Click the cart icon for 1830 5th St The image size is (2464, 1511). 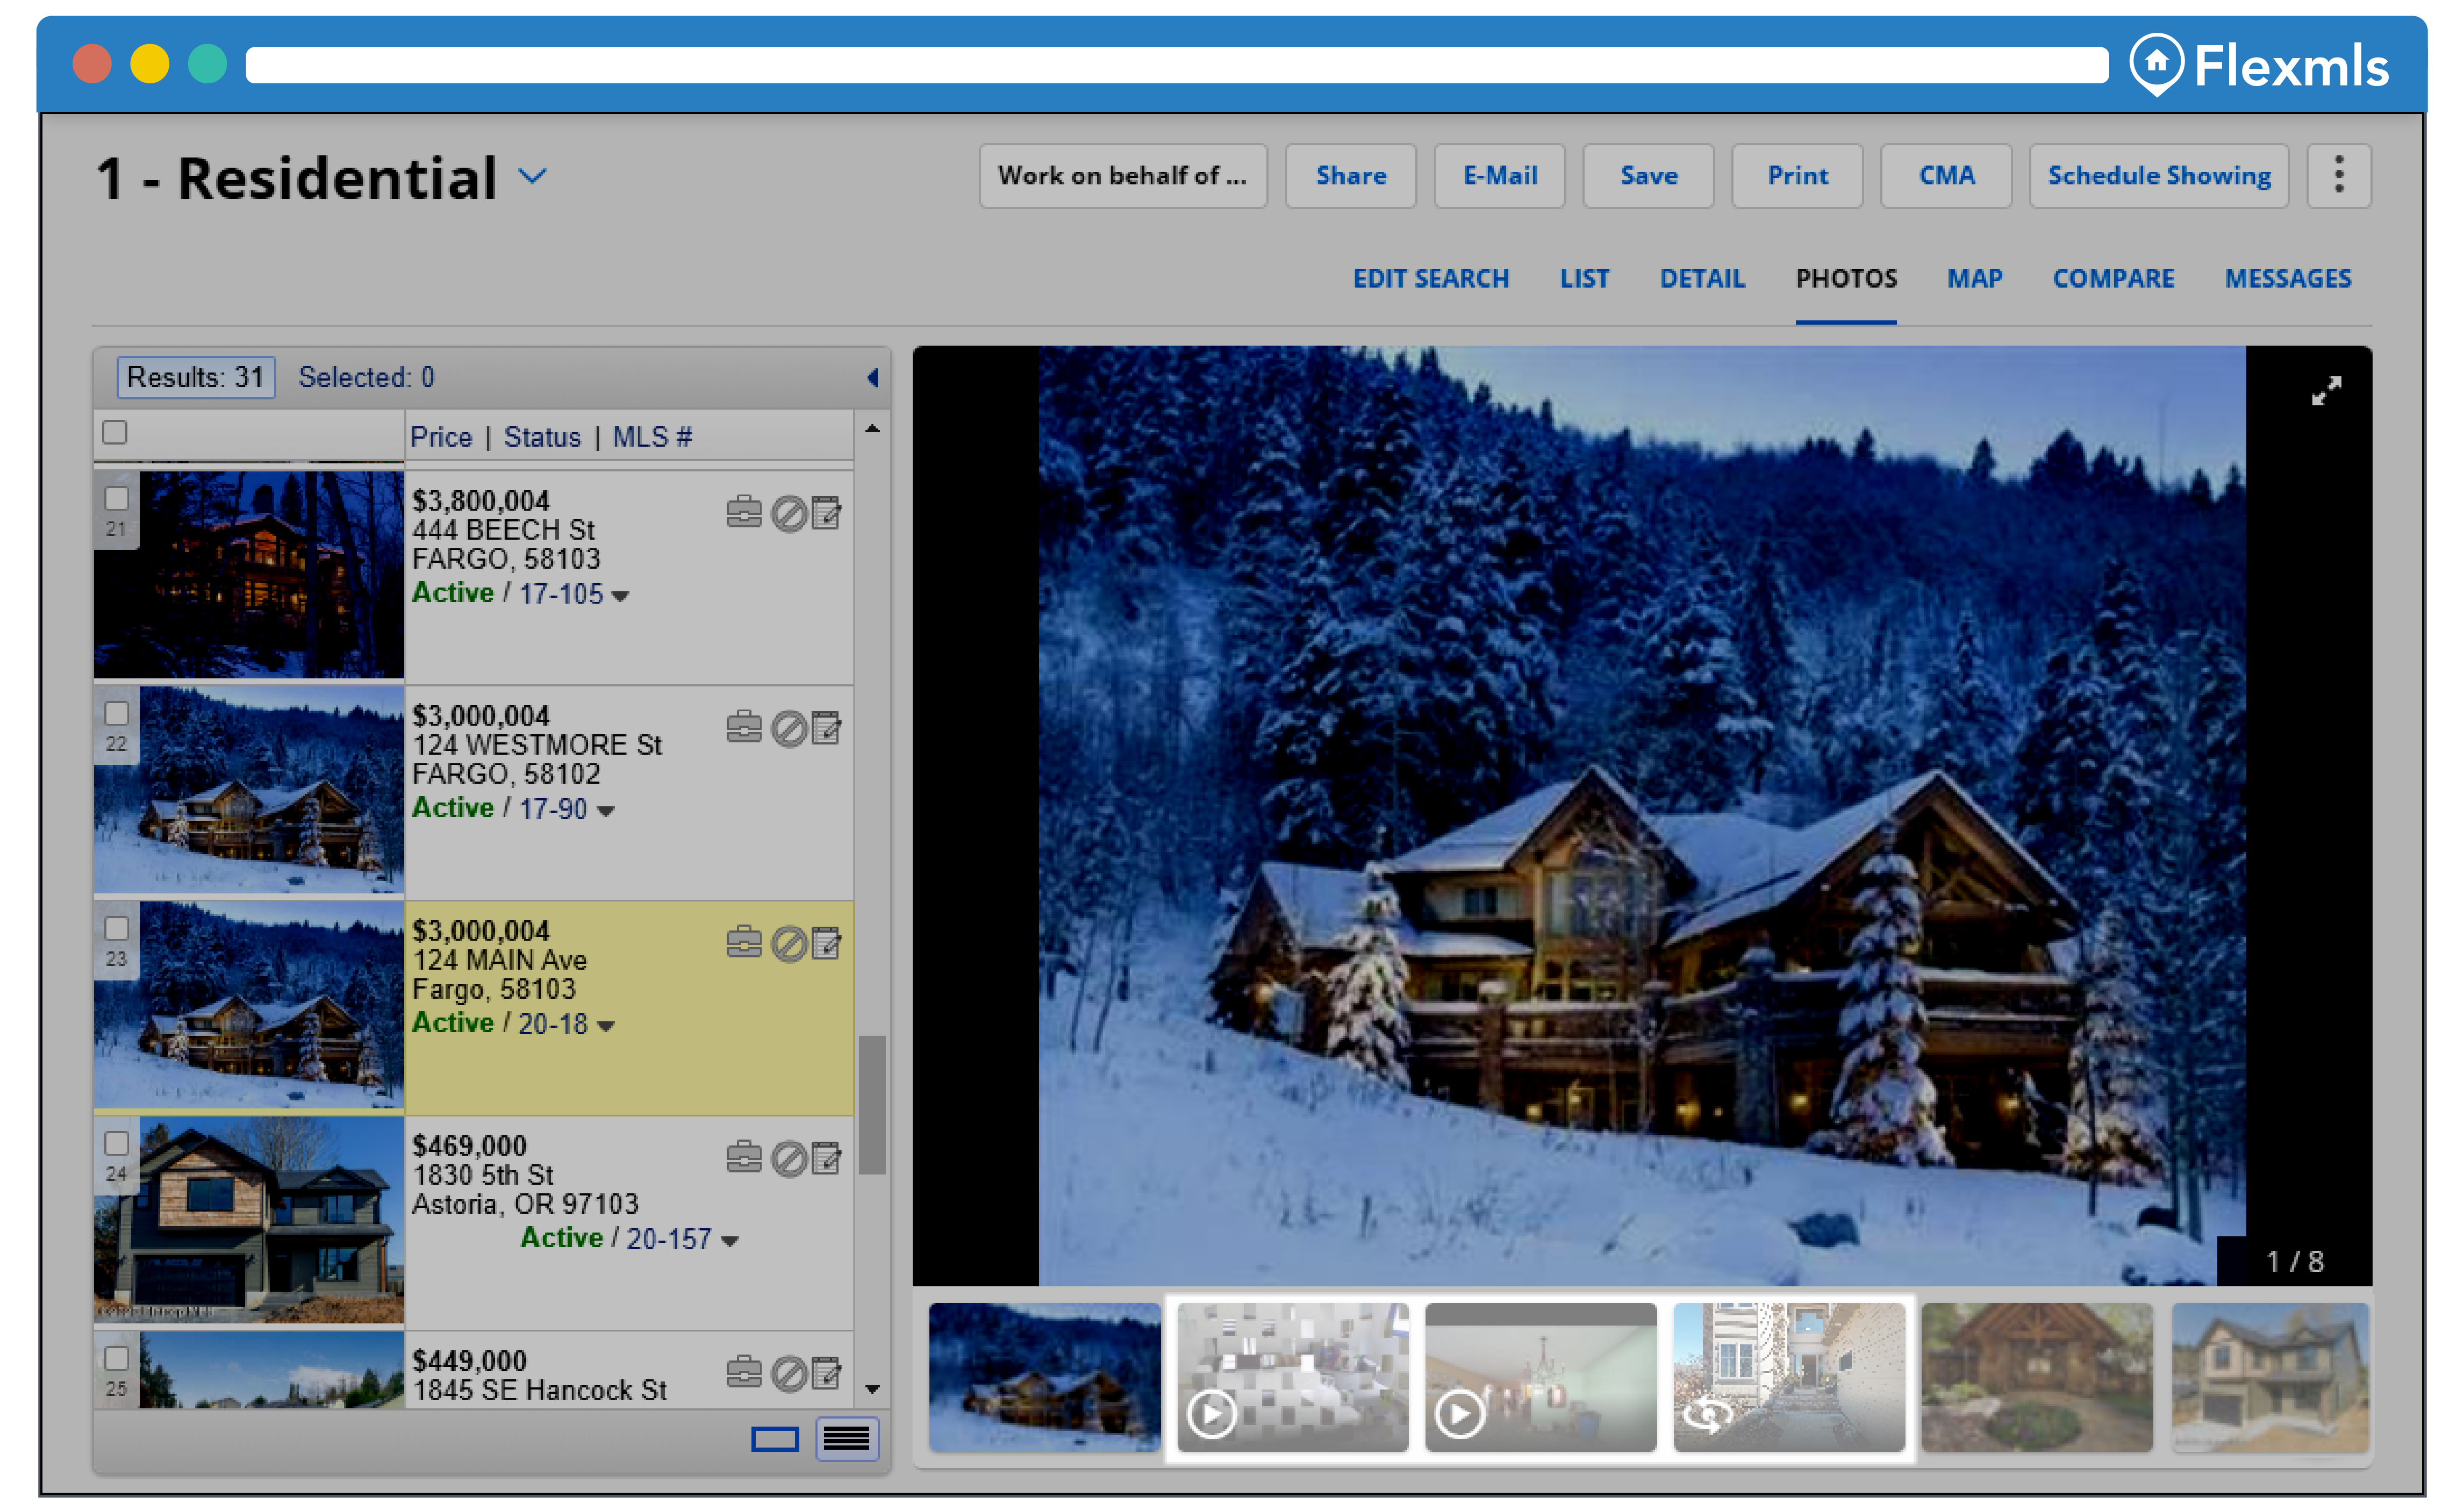coord(743,1157)
